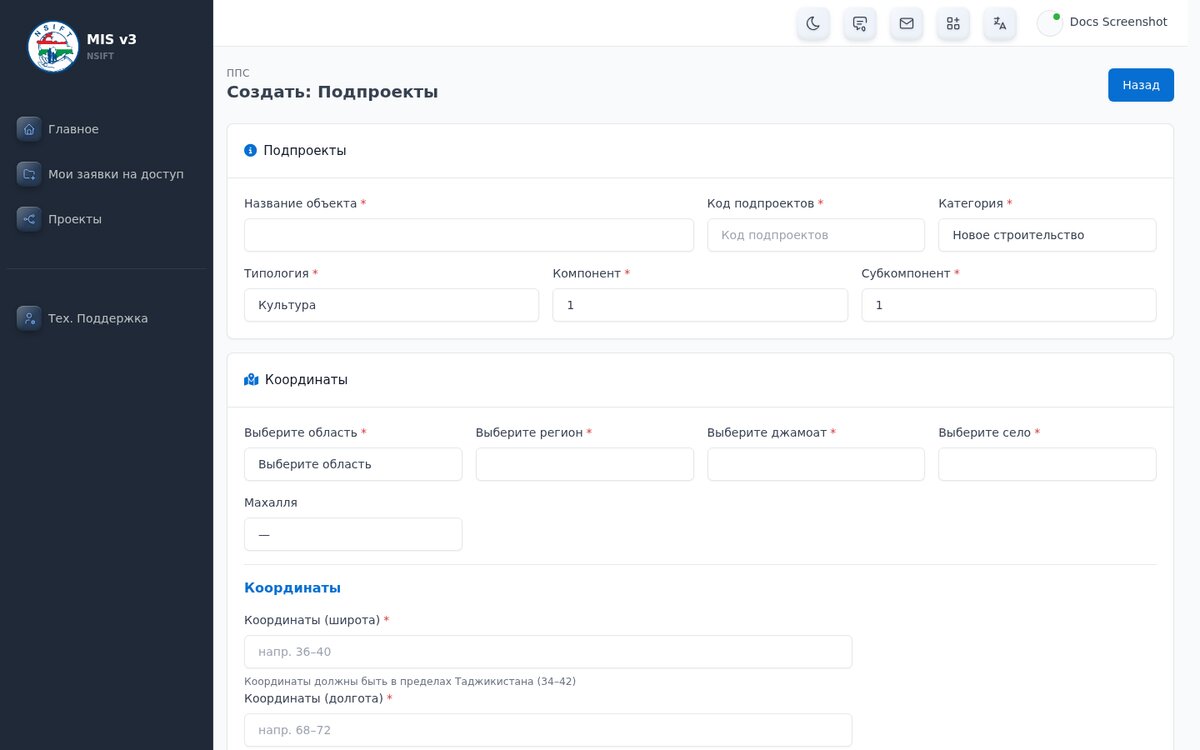Open the Выберите область dropdown
1200x750 pixels.
click(353, 464)
